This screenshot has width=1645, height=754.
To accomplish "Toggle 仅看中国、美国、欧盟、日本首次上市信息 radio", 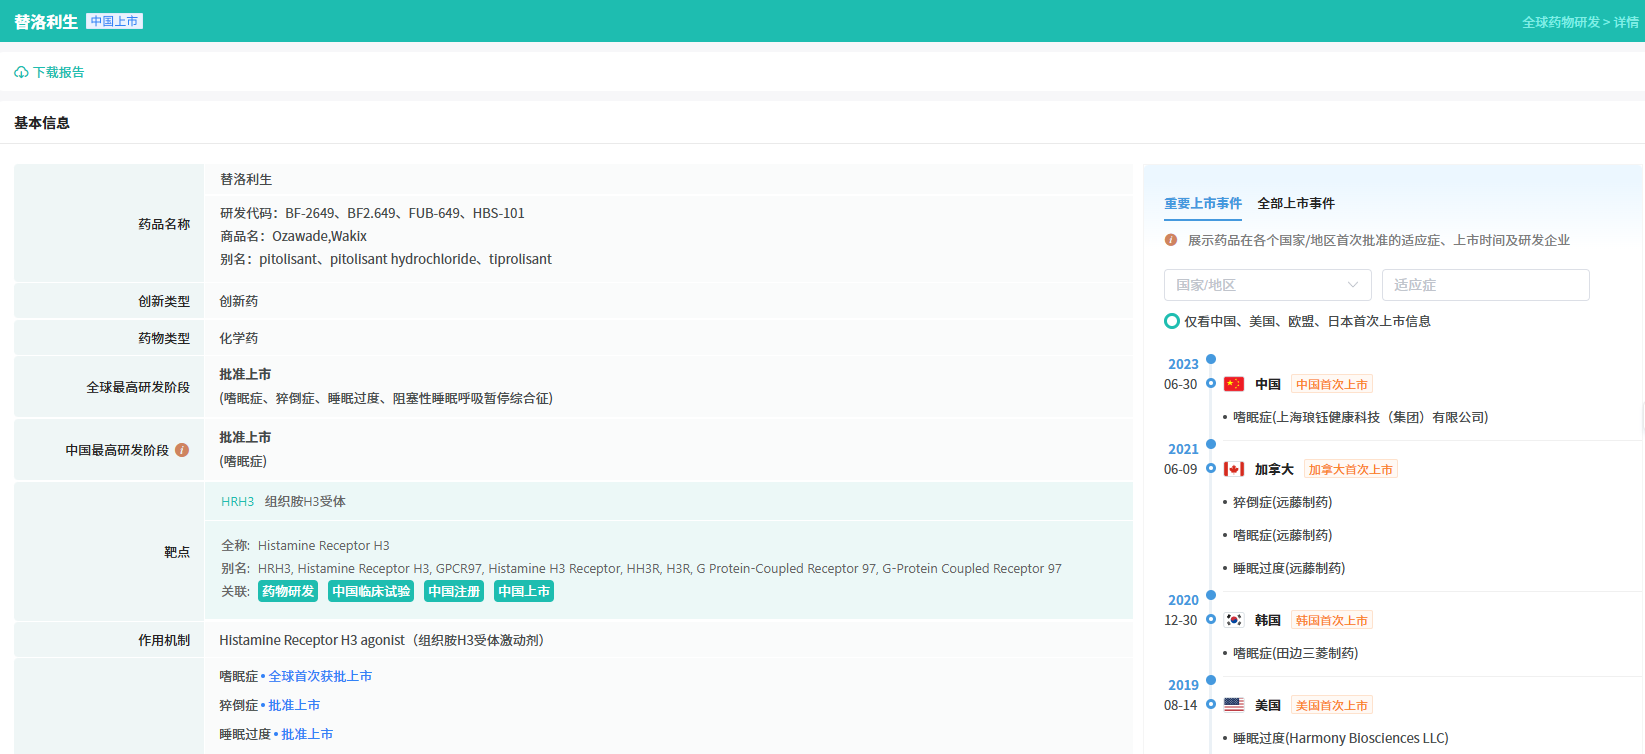I will (1172, 321).
